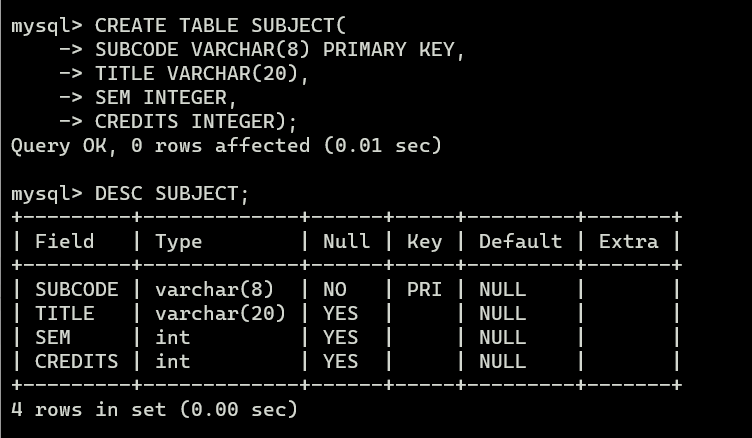Click the CREATE TABLE SUBJECT command line
Image resolution: width=752 pixels, height=438 pixels.
(x=178, y=26)
